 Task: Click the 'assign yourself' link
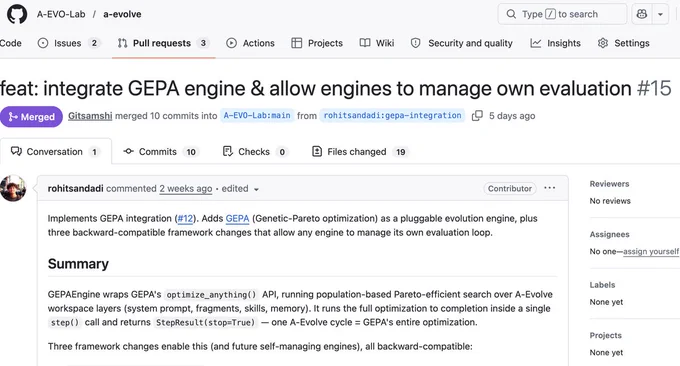651,252
